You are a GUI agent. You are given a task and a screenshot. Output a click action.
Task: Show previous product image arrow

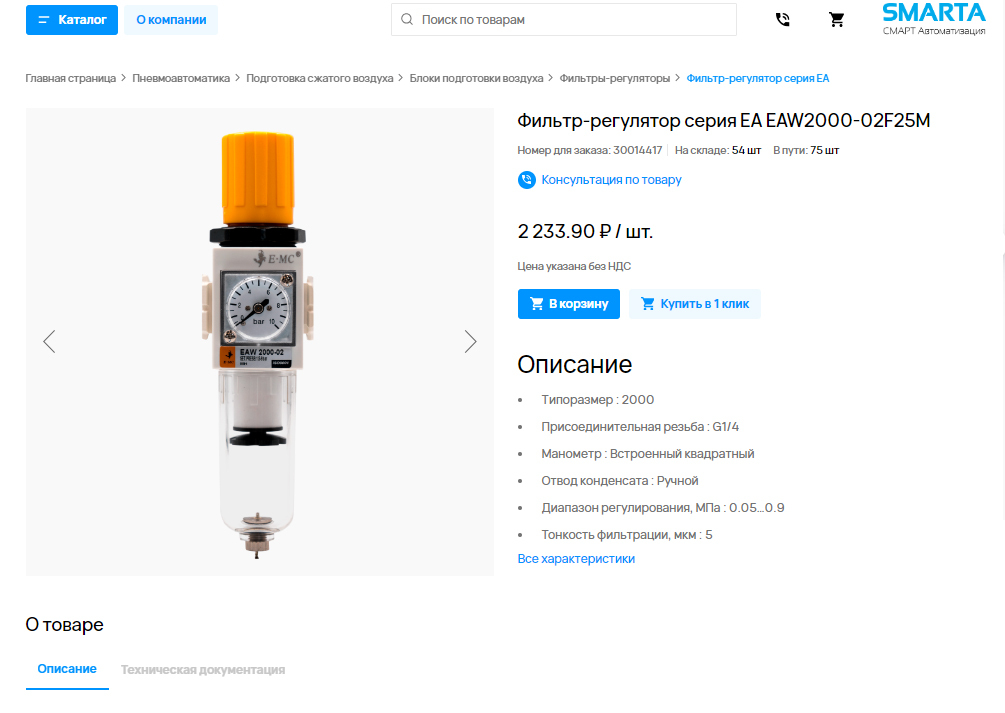tap(49, 342)
